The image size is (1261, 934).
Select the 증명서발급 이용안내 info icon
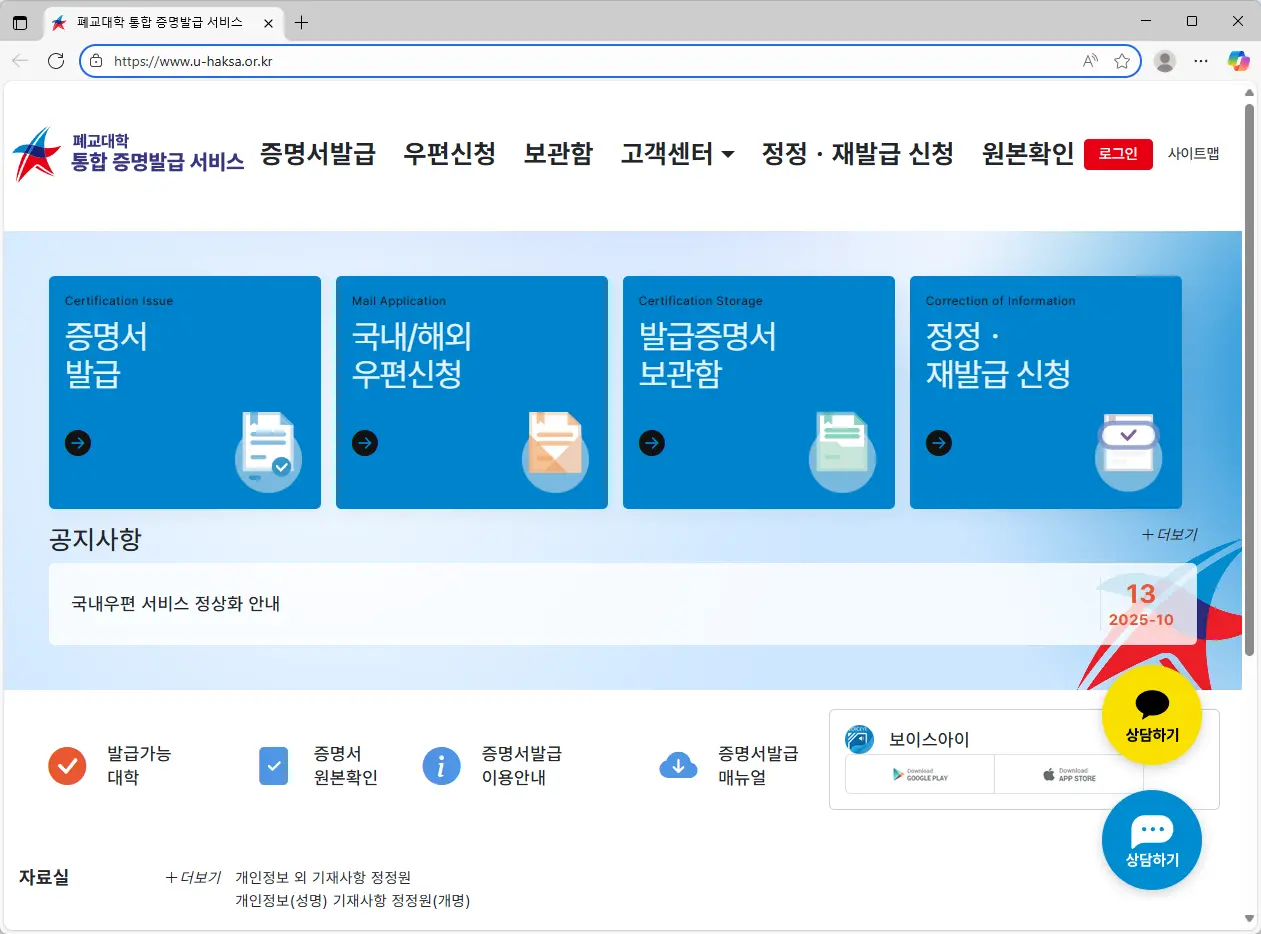(x=441, y=766)
